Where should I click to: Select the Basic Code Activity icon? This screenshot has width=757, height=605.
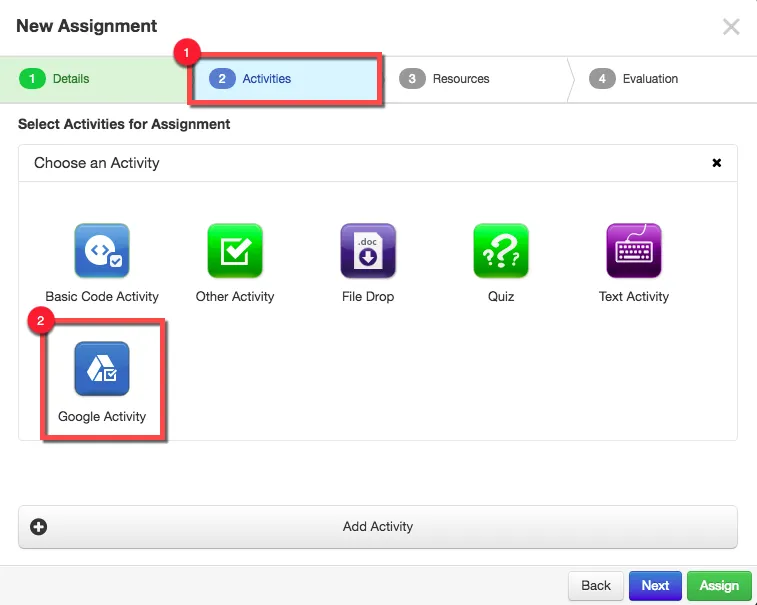[x=102, y=250]
